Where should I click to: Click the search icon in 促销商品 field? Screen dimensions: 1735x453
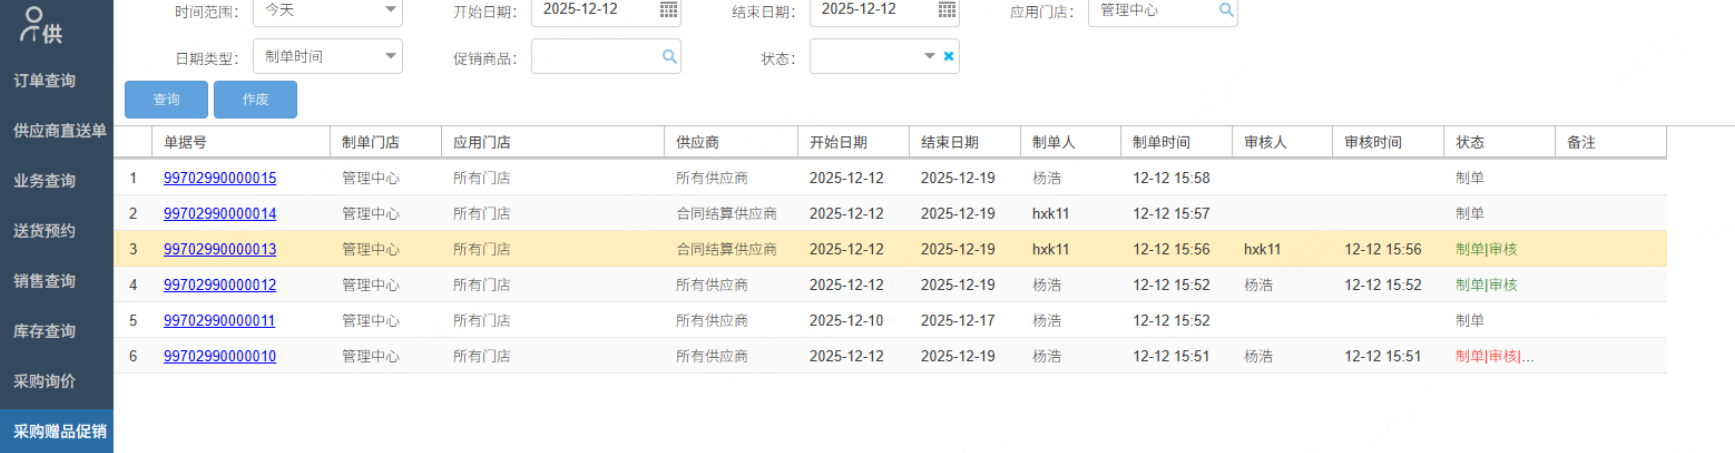tap(669, 57)
